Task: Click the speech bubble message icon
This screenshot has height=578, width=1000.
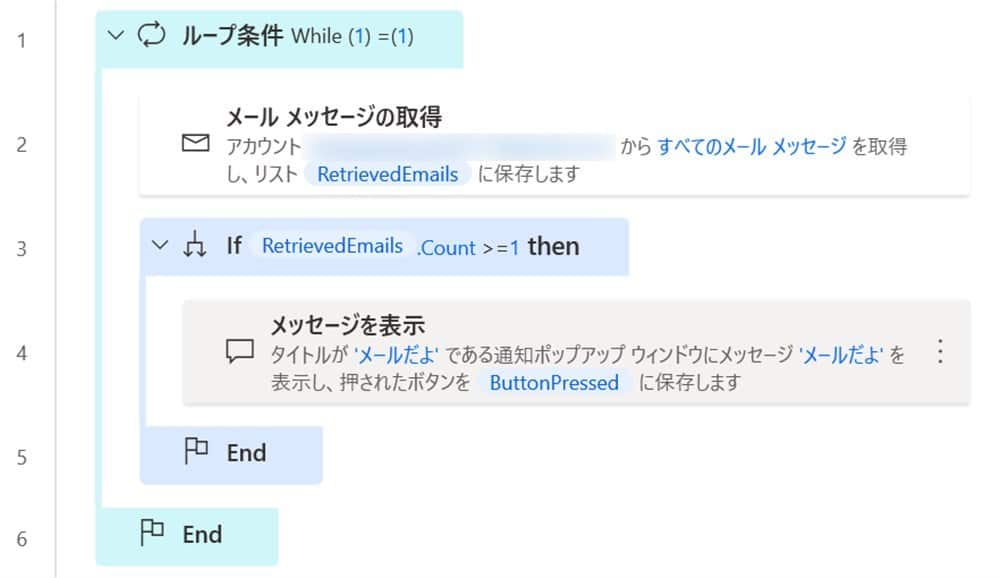Action: coord(240,353)
